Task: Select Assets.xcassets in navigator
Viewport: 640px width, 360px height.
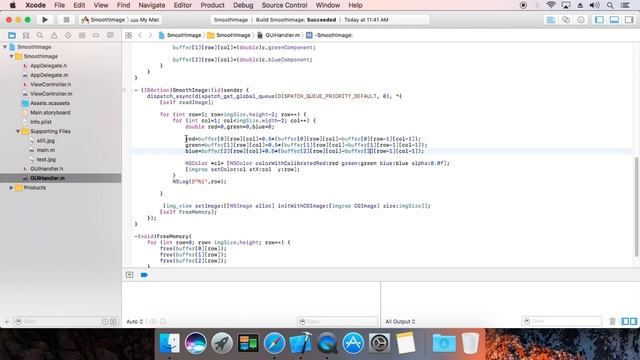Action: 50,103
